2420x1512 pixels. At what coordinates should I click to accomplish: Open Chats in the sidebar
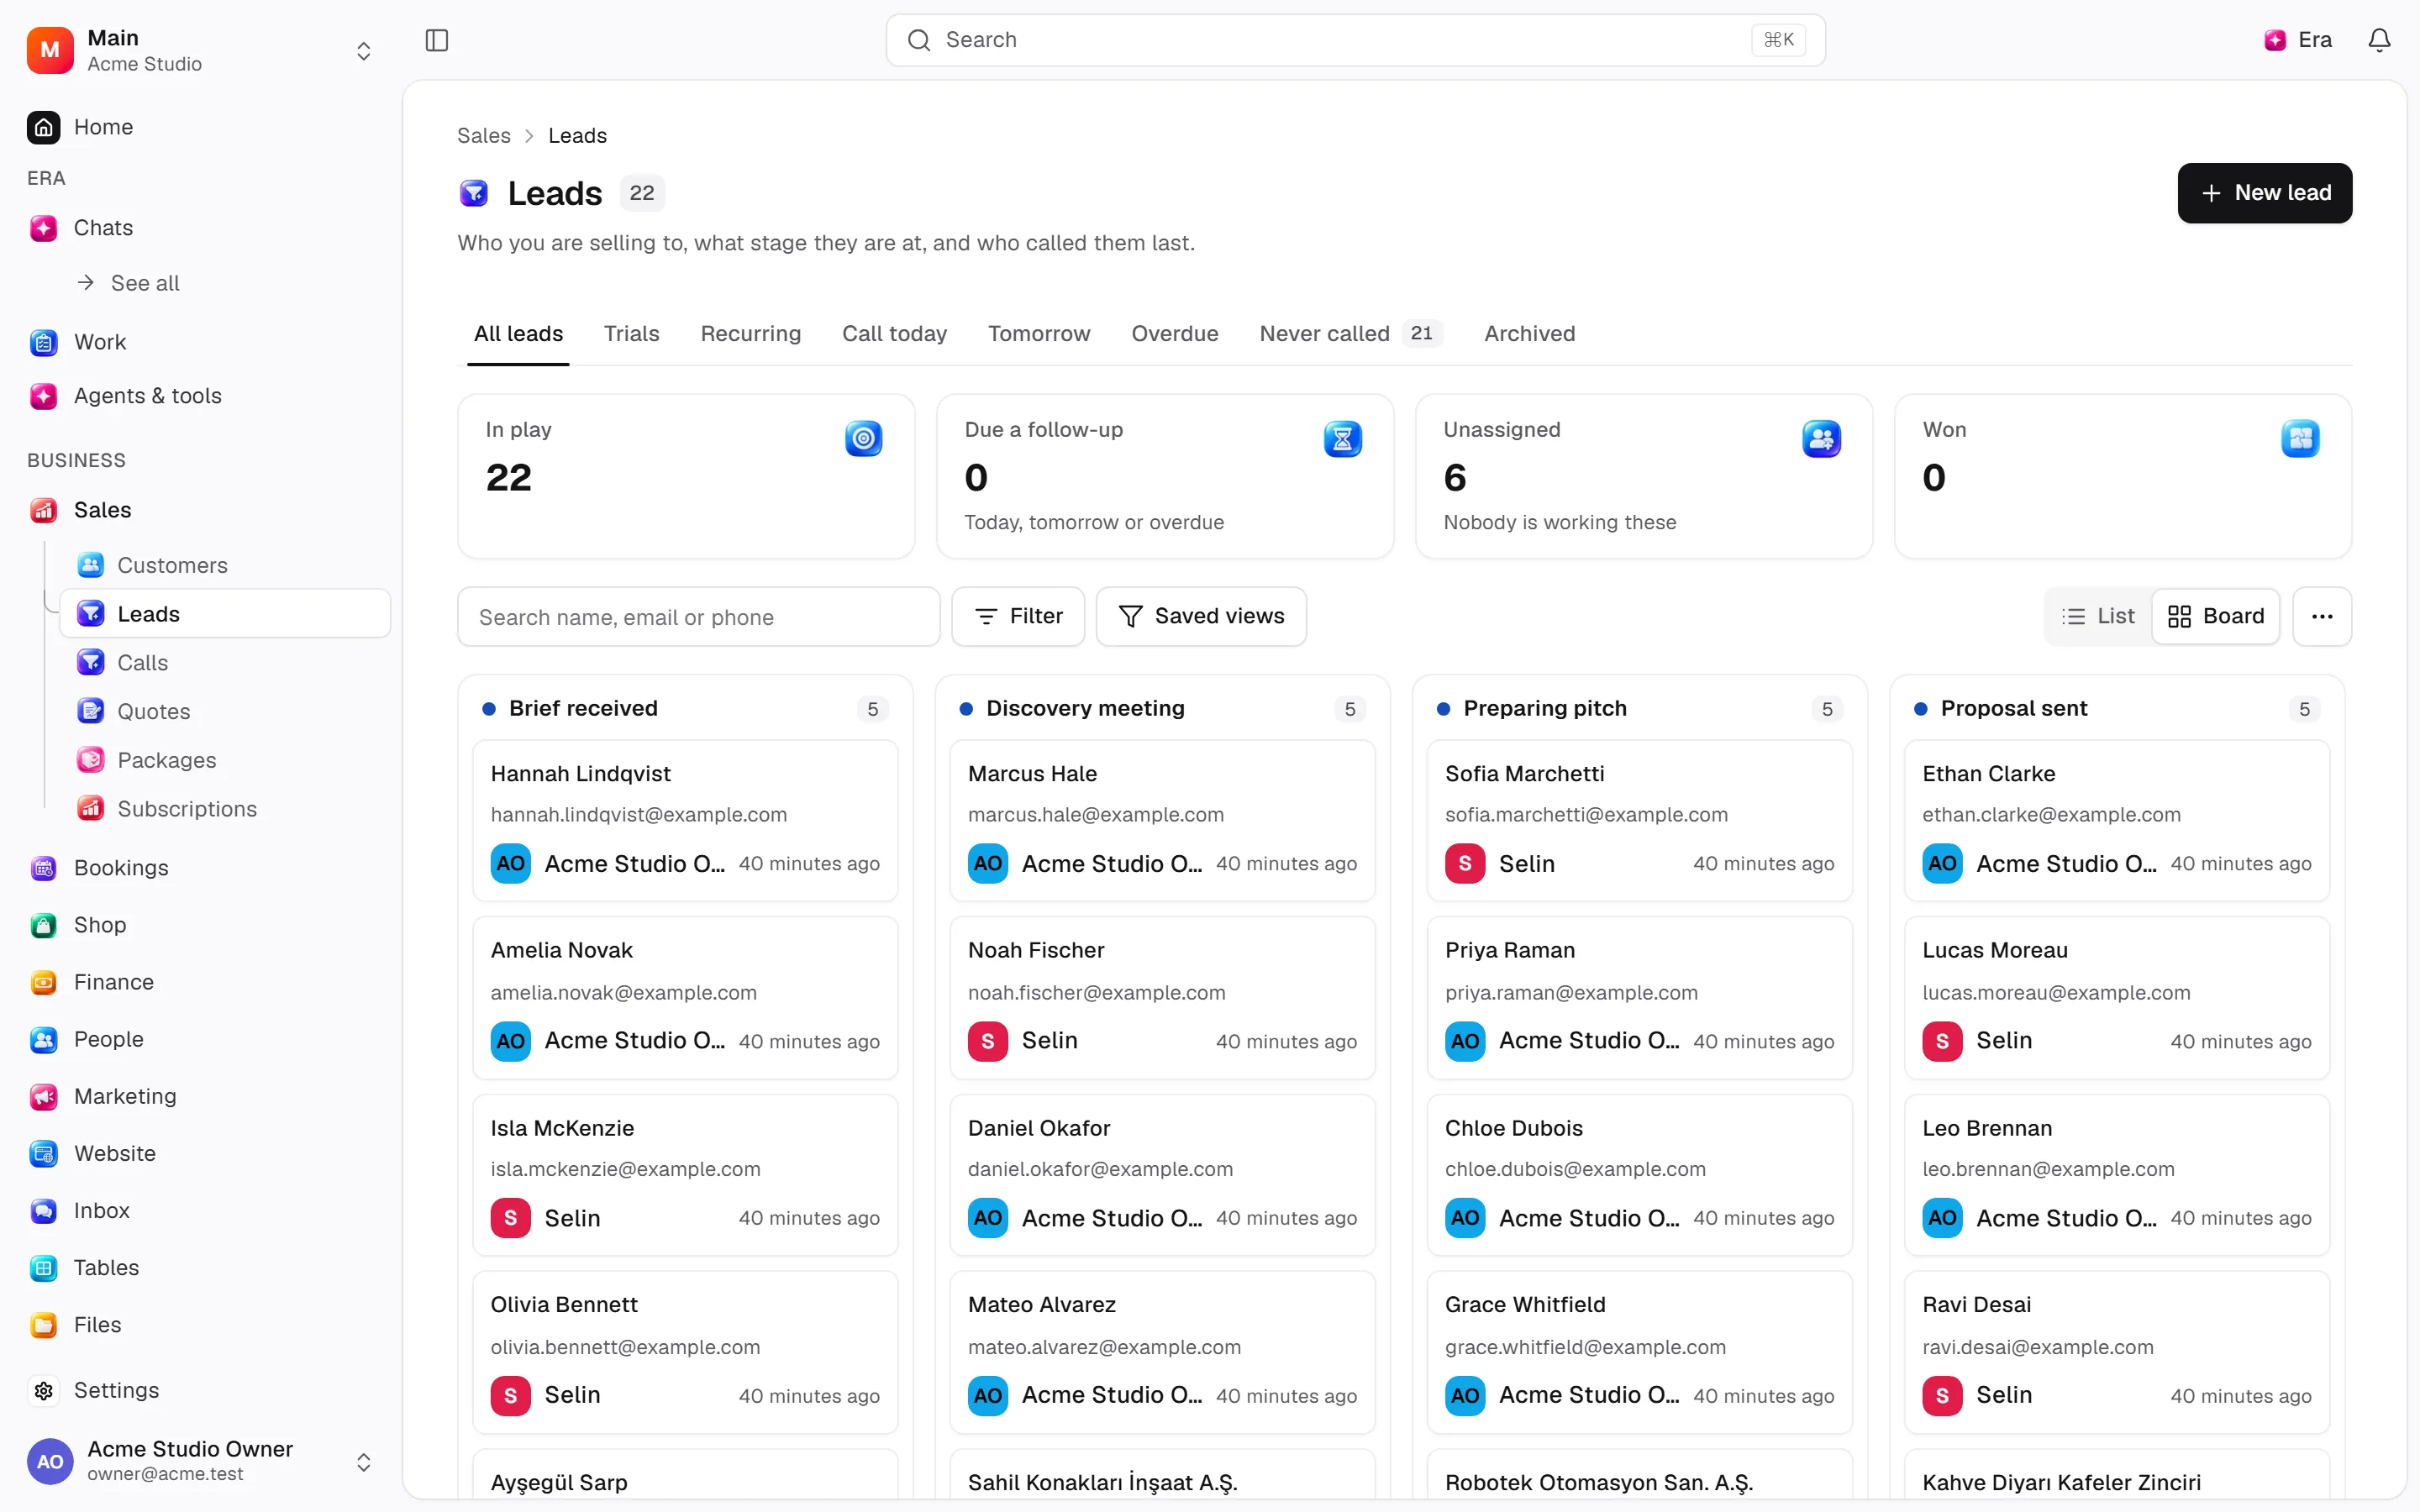coord(103,228)
